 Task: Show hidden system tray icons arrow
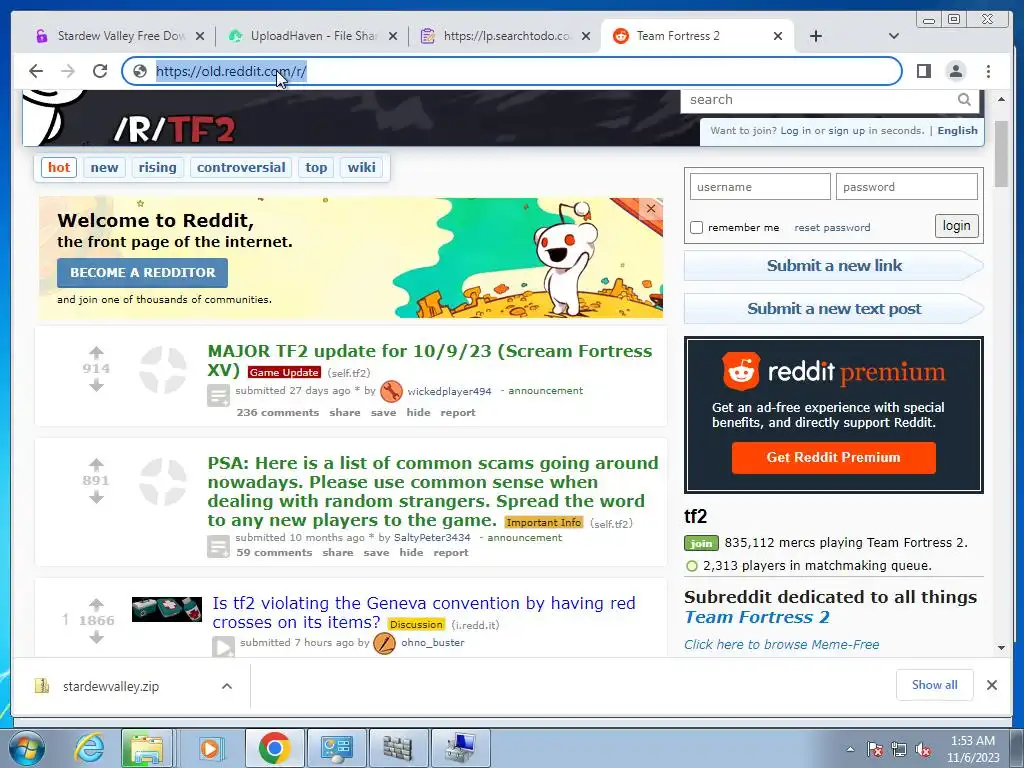tap(850, 749)
